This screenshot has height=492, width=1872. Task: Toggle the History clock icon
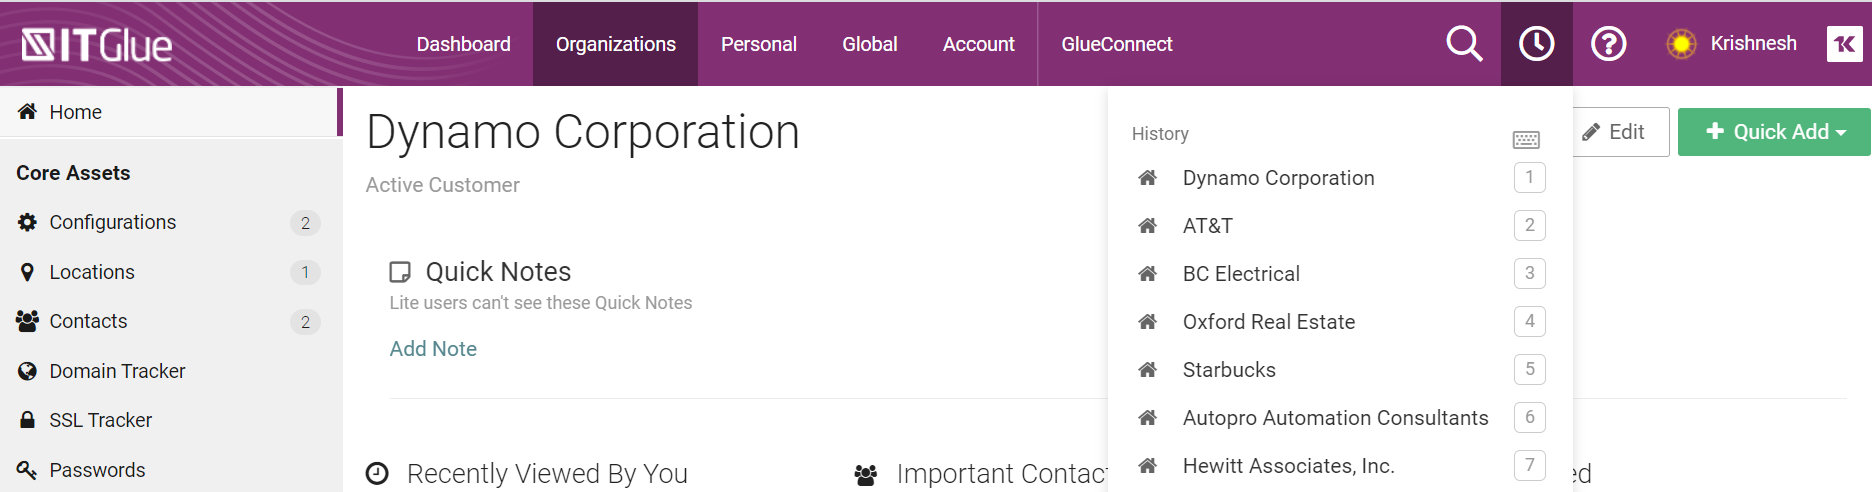(x=1536, y=44)
